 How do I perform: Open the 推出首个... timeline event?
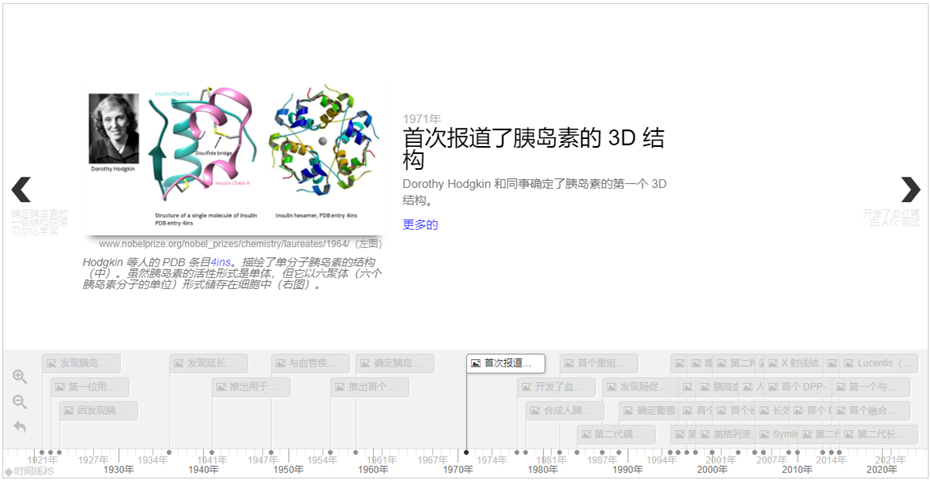[x=370, y=387]
